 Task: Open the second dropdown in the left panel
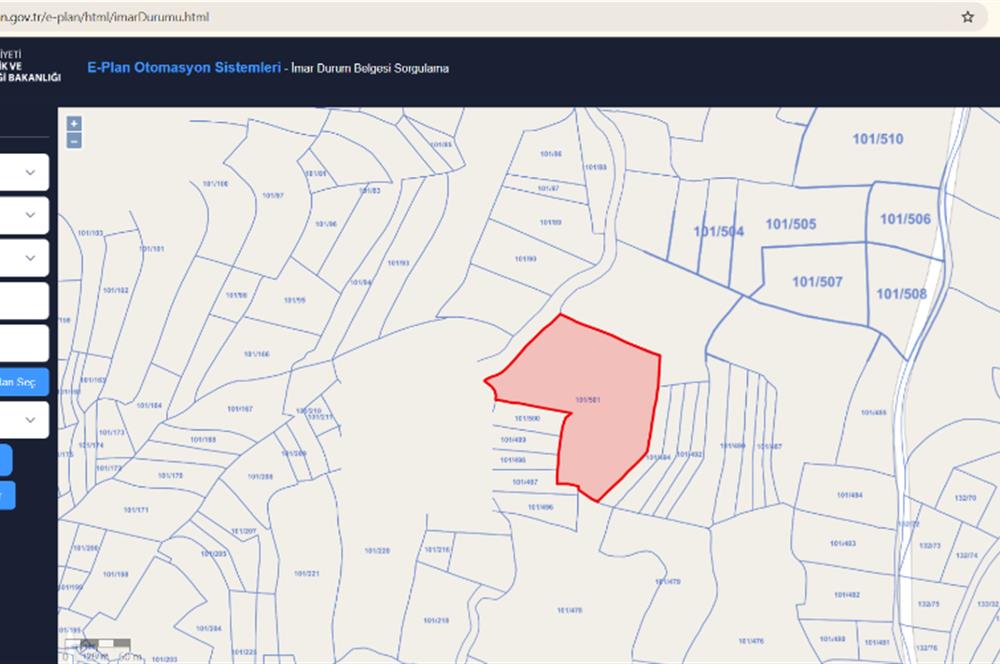(24, 215)
